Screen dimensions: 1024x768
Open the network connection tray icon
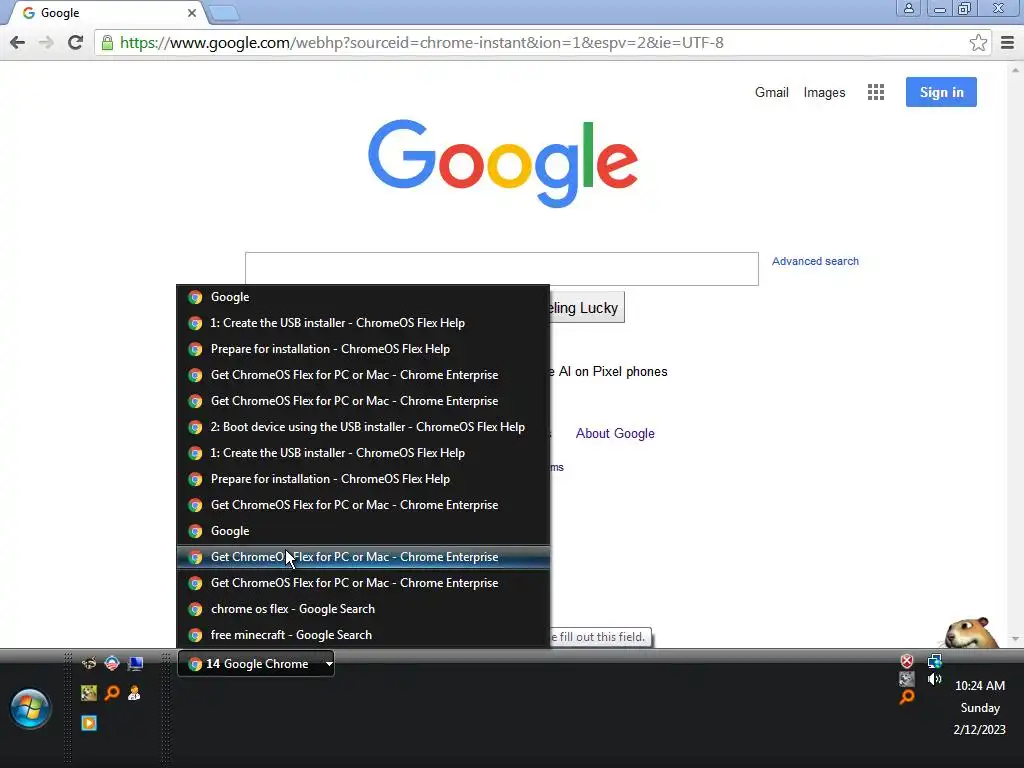click(935, 662)
